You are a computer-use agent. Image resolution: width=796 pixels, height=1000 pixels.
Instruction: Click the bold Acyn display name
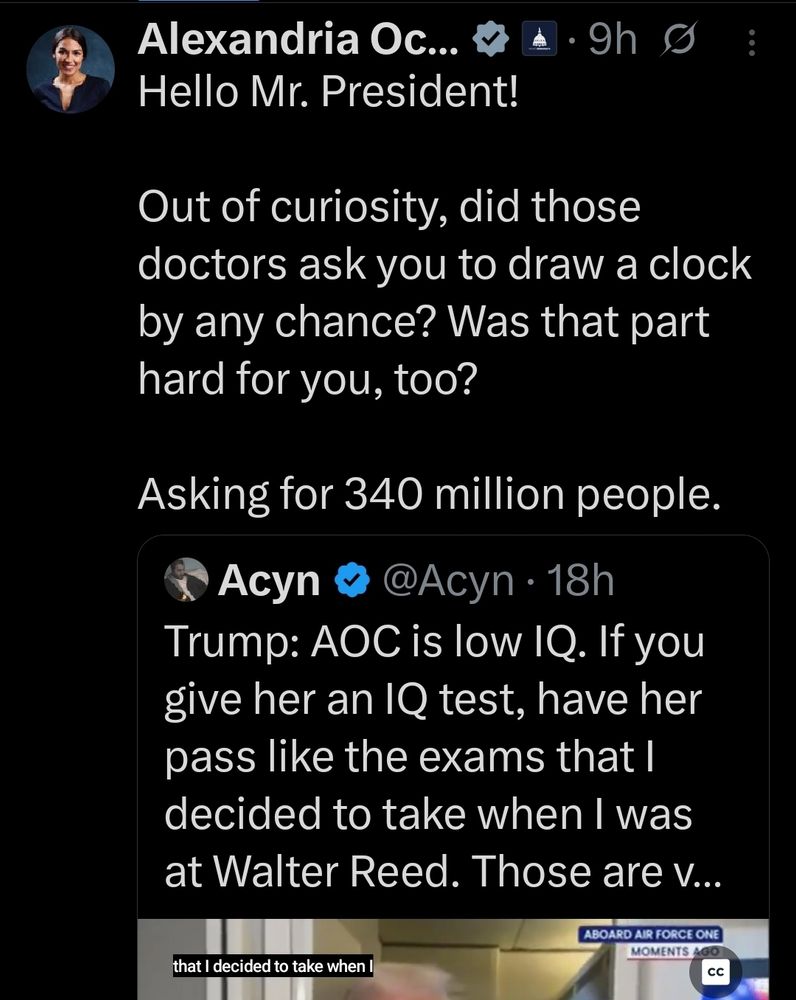pyautogui.click(x=268, y=581)
